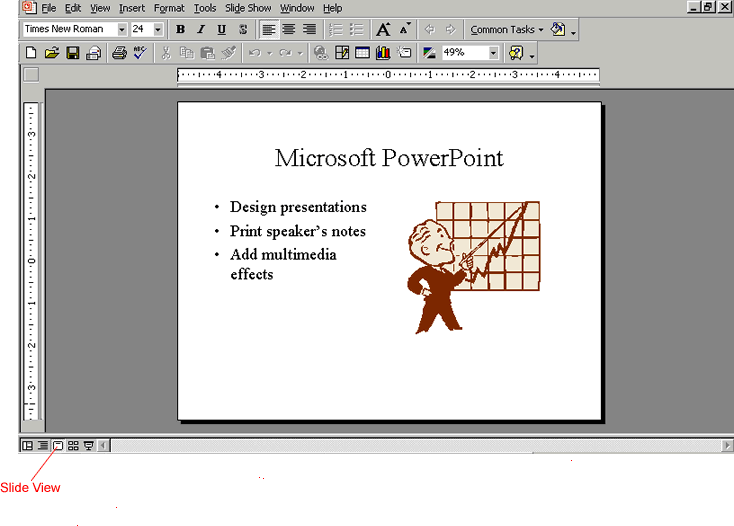Enable center text alignment
This screenshot has height=526, width=734.
click(289, 30)
